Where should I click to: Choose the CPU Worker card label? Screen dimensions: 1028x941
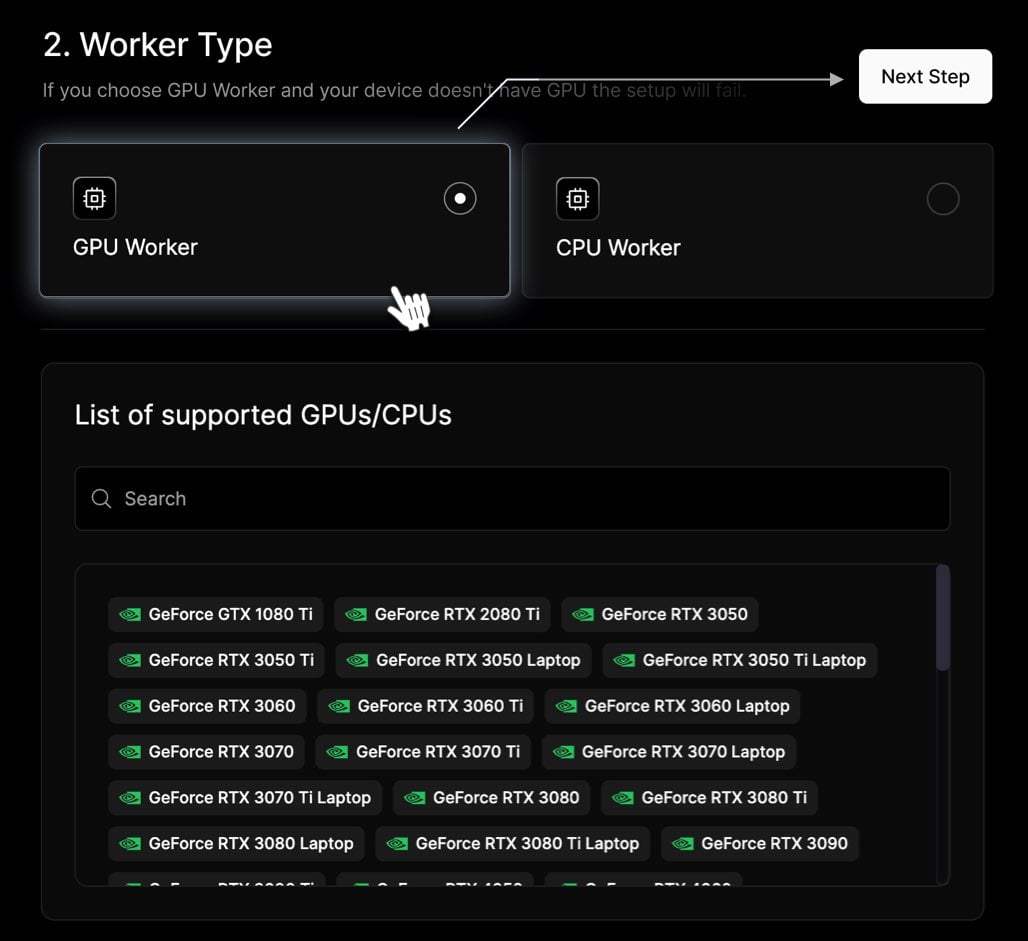click(x=618, y=248)
